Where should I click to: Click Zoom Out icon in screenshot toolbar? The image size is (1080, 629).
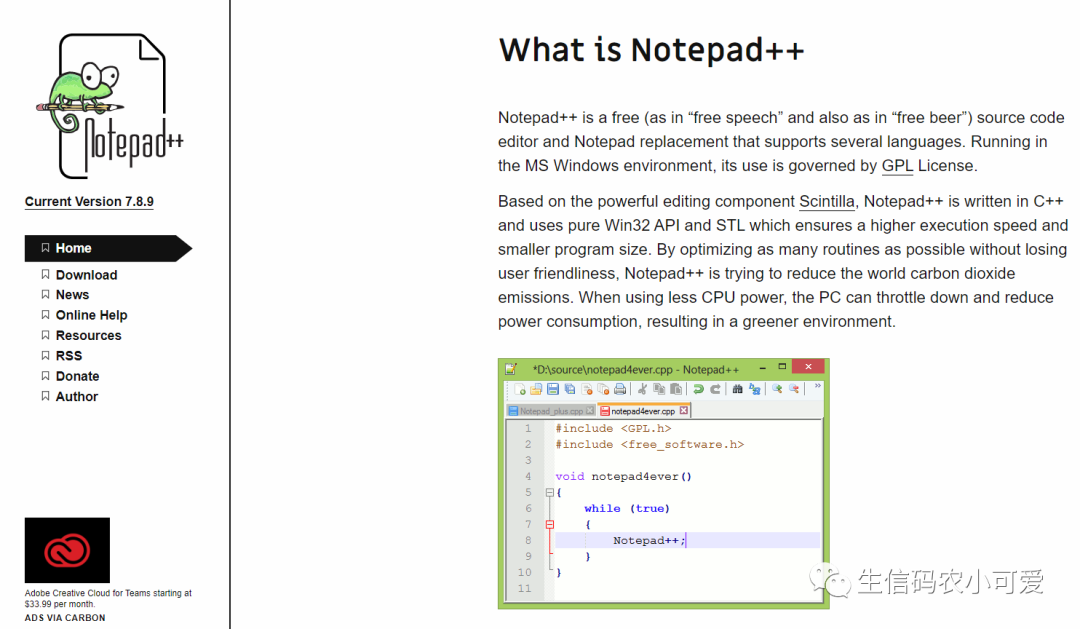click(x=794, y=389)
